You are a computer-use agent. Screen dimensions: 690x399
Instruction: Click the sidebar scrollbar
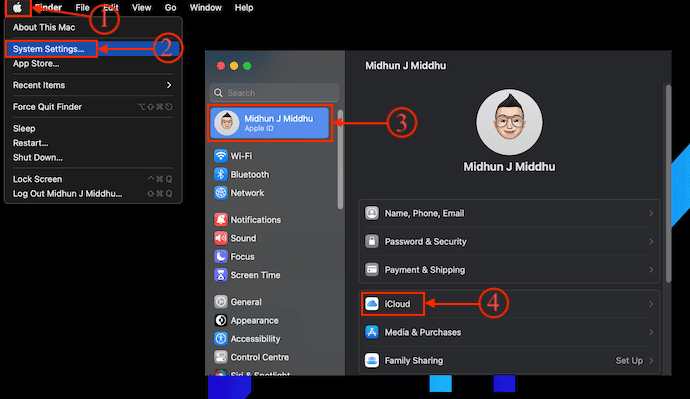340,159
